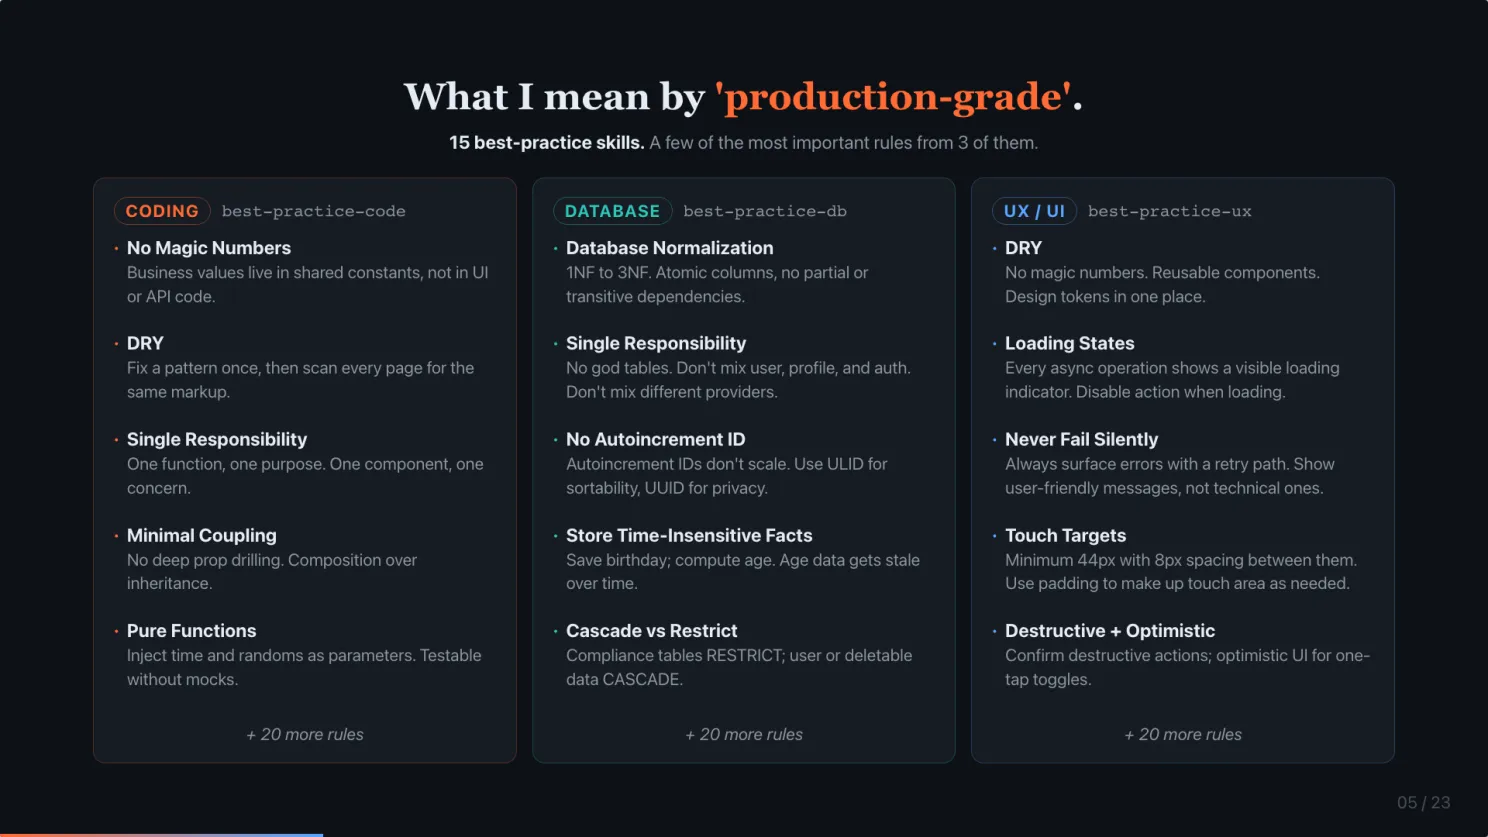Click the 'Pure Functions' rule heading
Viewport: 1488px width, 837px height.
(192, 631)
